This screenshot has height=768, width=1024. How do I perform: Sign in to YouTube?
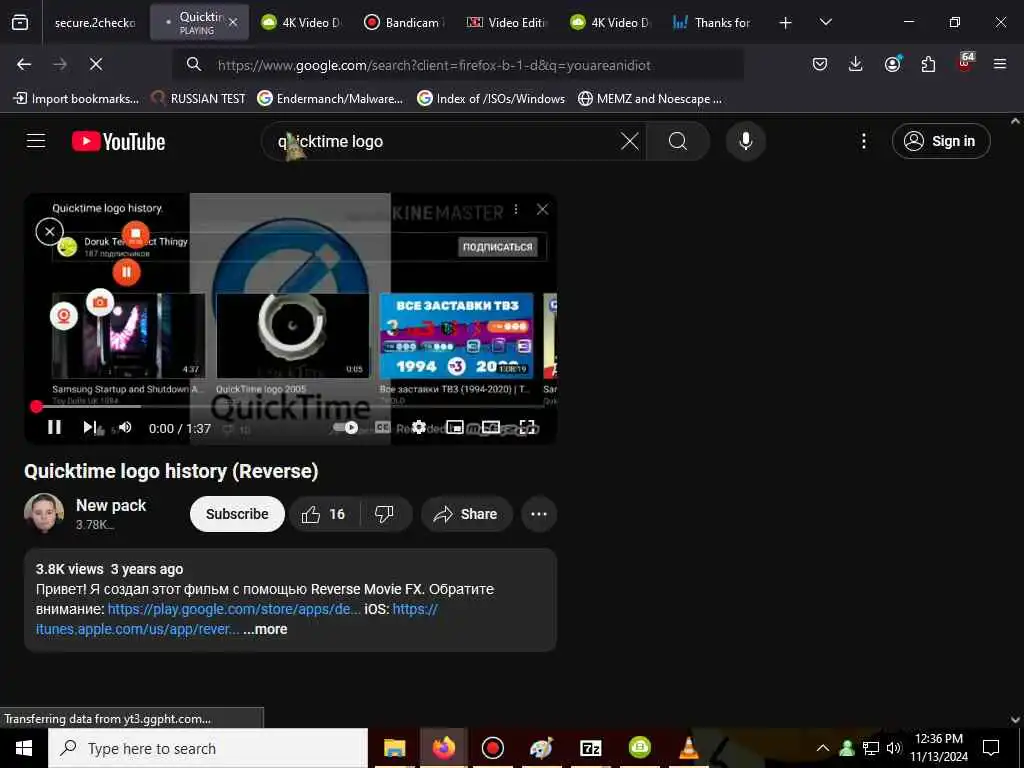click(x=941, y=141)
